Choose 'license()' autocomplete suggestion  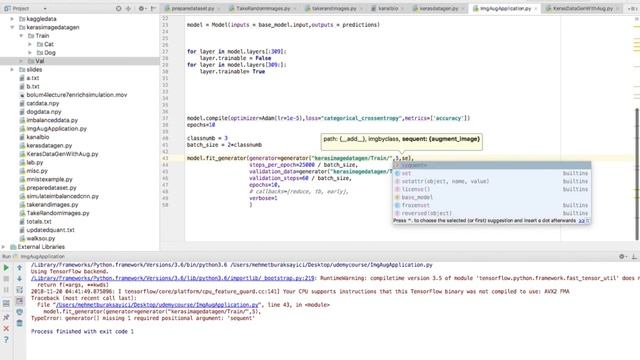(492, 189)
